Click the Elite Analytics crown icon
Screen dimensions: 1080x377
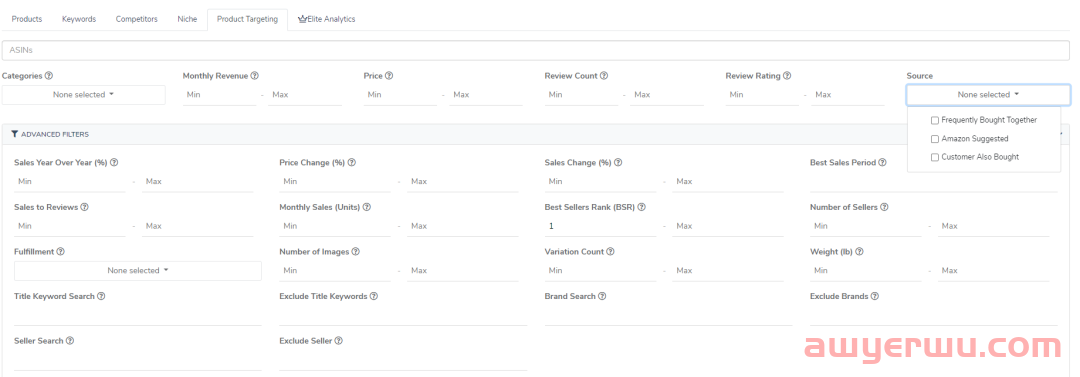302,19
